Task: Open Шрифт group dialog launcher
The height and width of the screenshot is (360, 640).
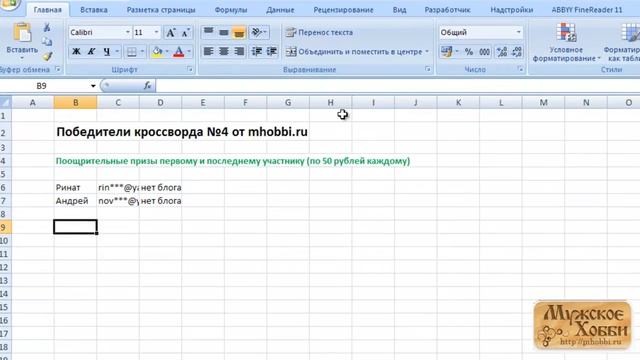Action: coord(190,69)
